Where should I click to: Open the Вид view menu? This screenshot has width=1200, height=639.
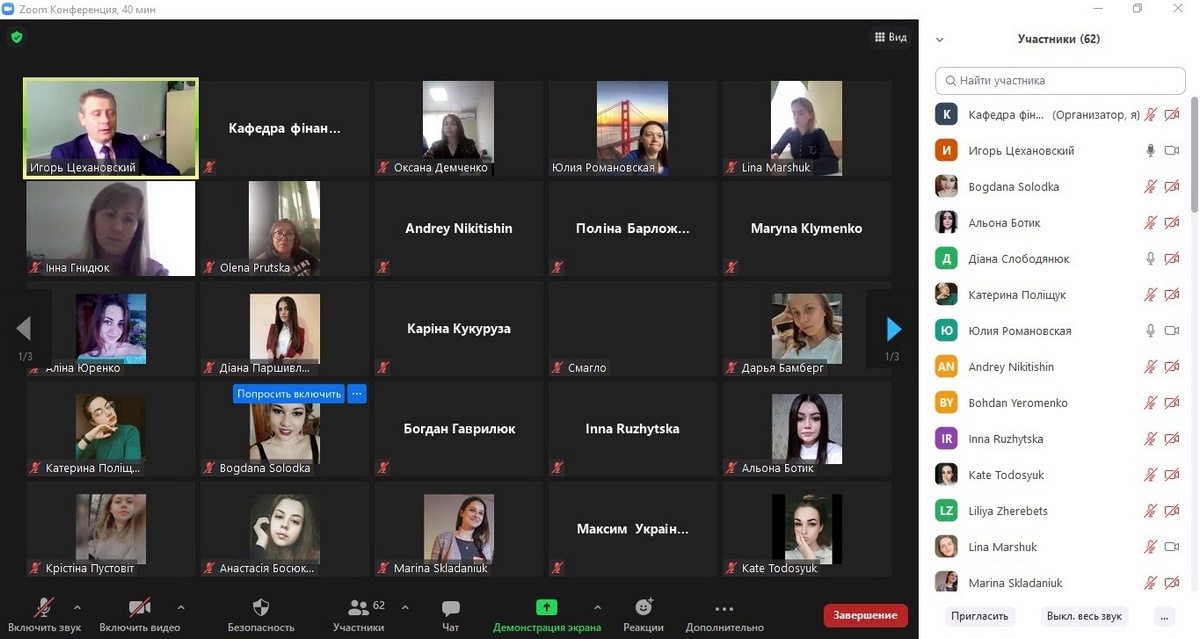pos(890,37)
